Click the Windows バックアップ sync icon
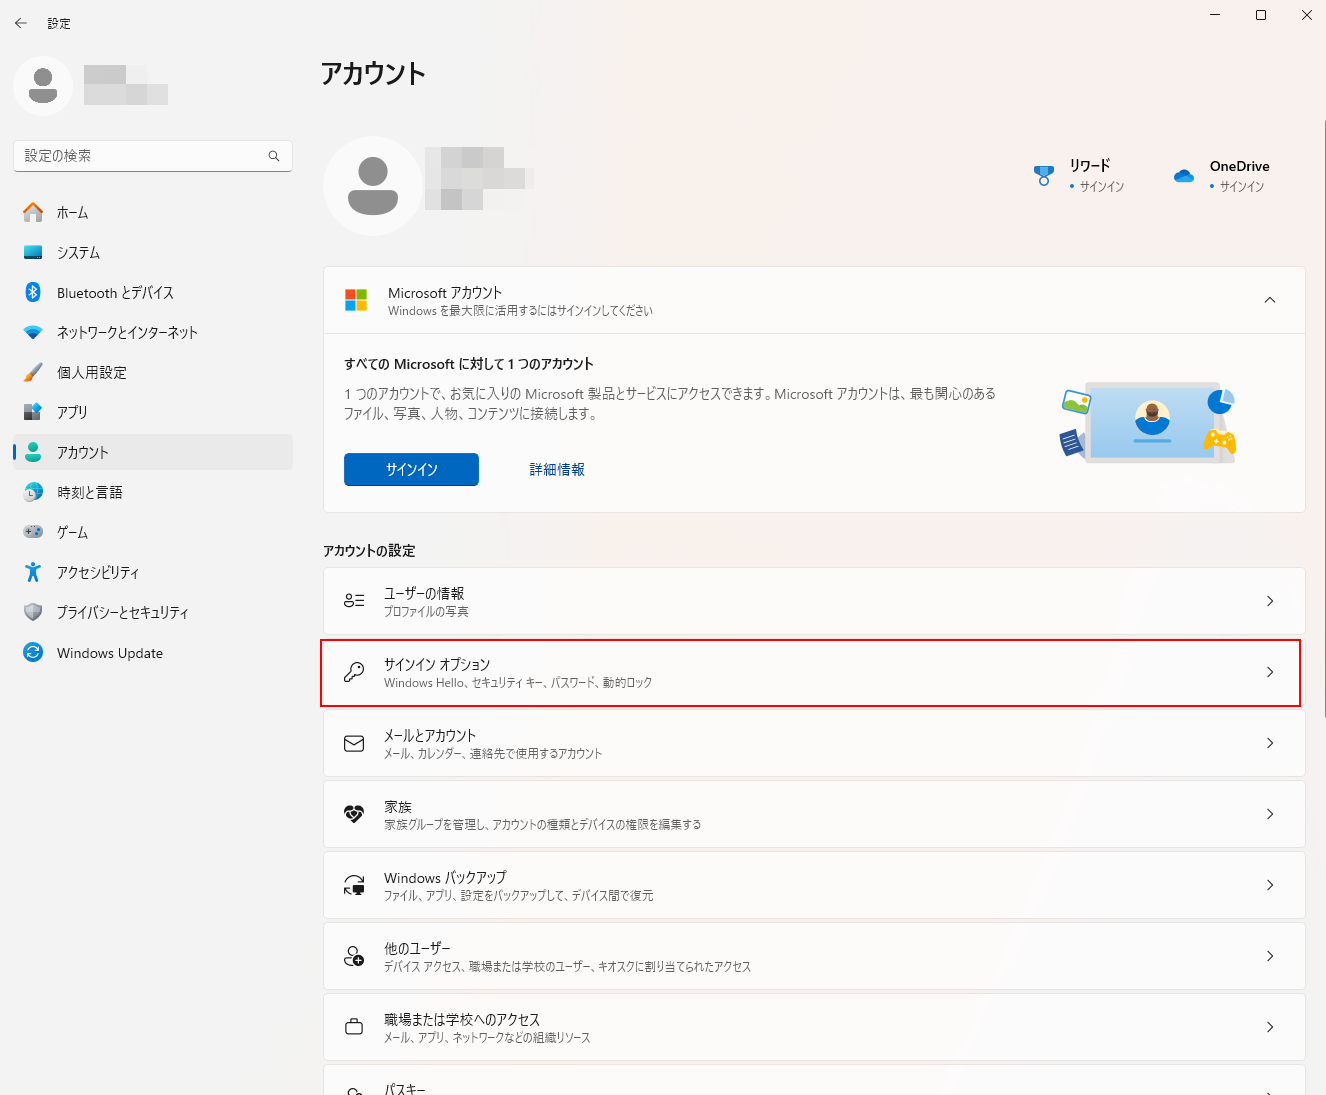 click(x=354, y=885)
